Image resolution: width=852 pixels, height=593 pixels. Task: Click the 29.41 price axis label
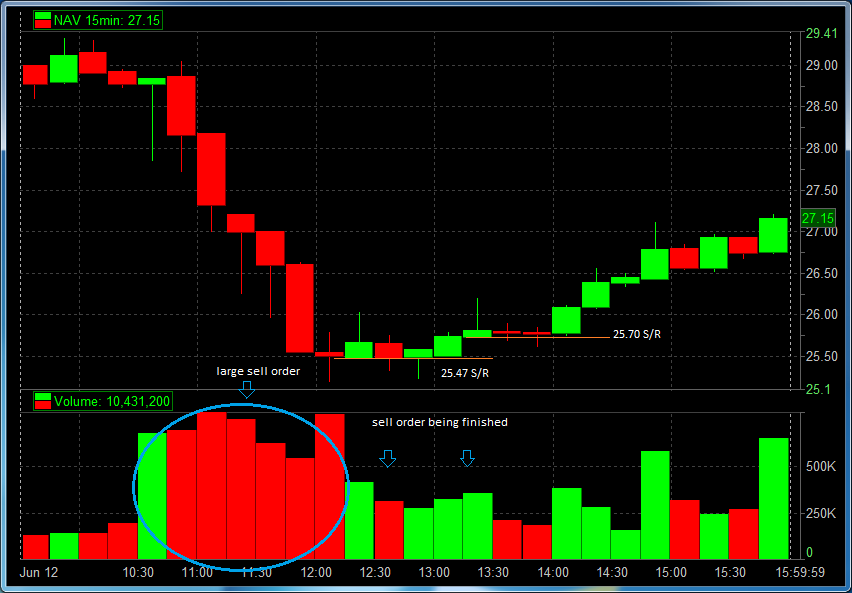tap(821, 34)
